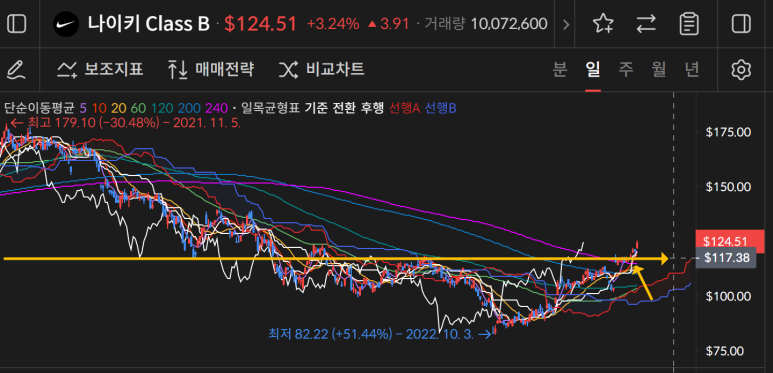Toggle Ichimoku 선행B leading span
This screenshot has width=773, height=373.
click(441, 108)
